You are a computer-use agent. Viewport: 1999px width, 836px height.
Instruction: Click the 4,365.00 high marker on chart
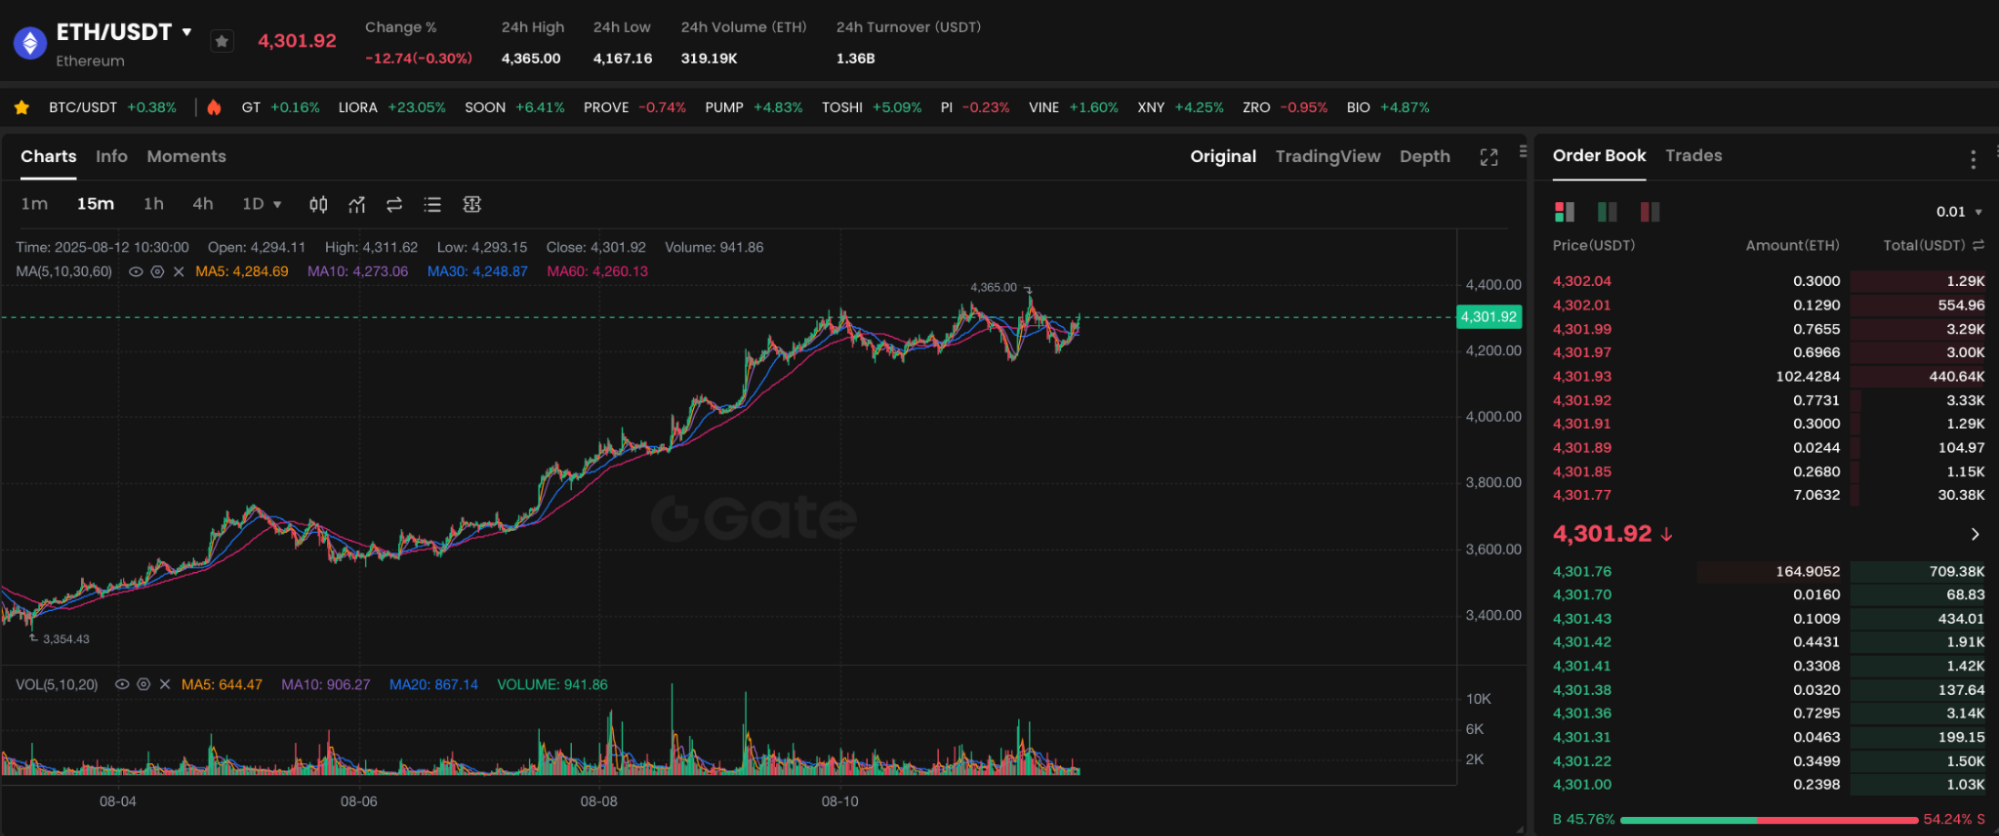(x=993, y=287)
